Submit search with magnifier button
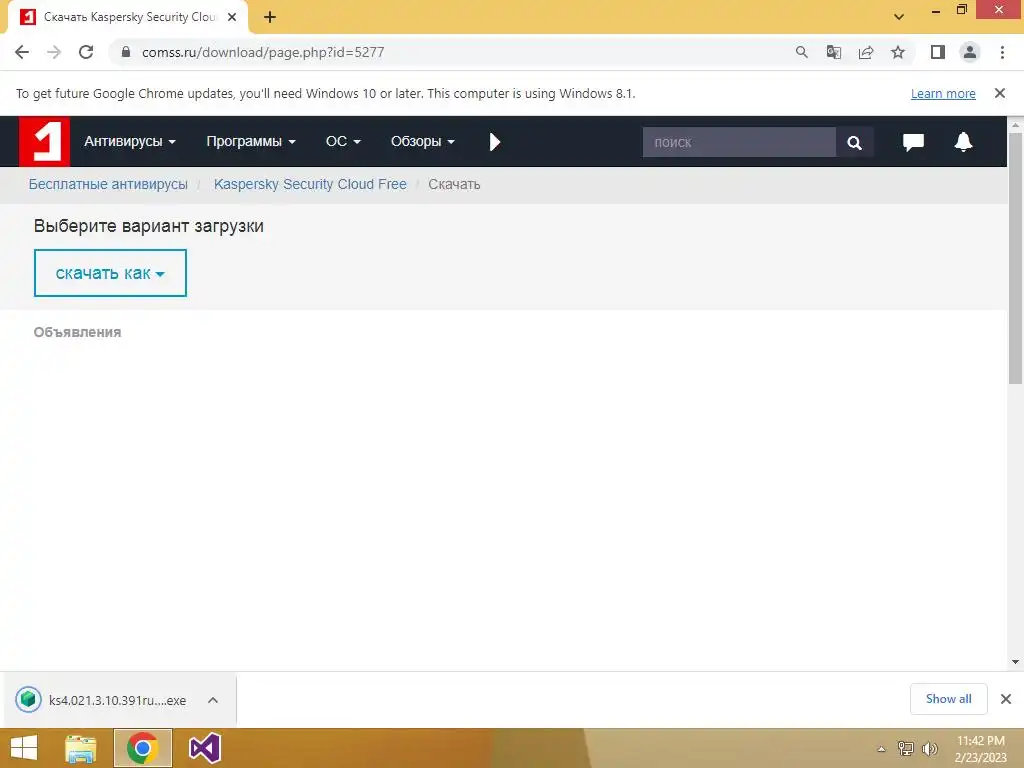 pyautogui.click(x=854, y=142)
